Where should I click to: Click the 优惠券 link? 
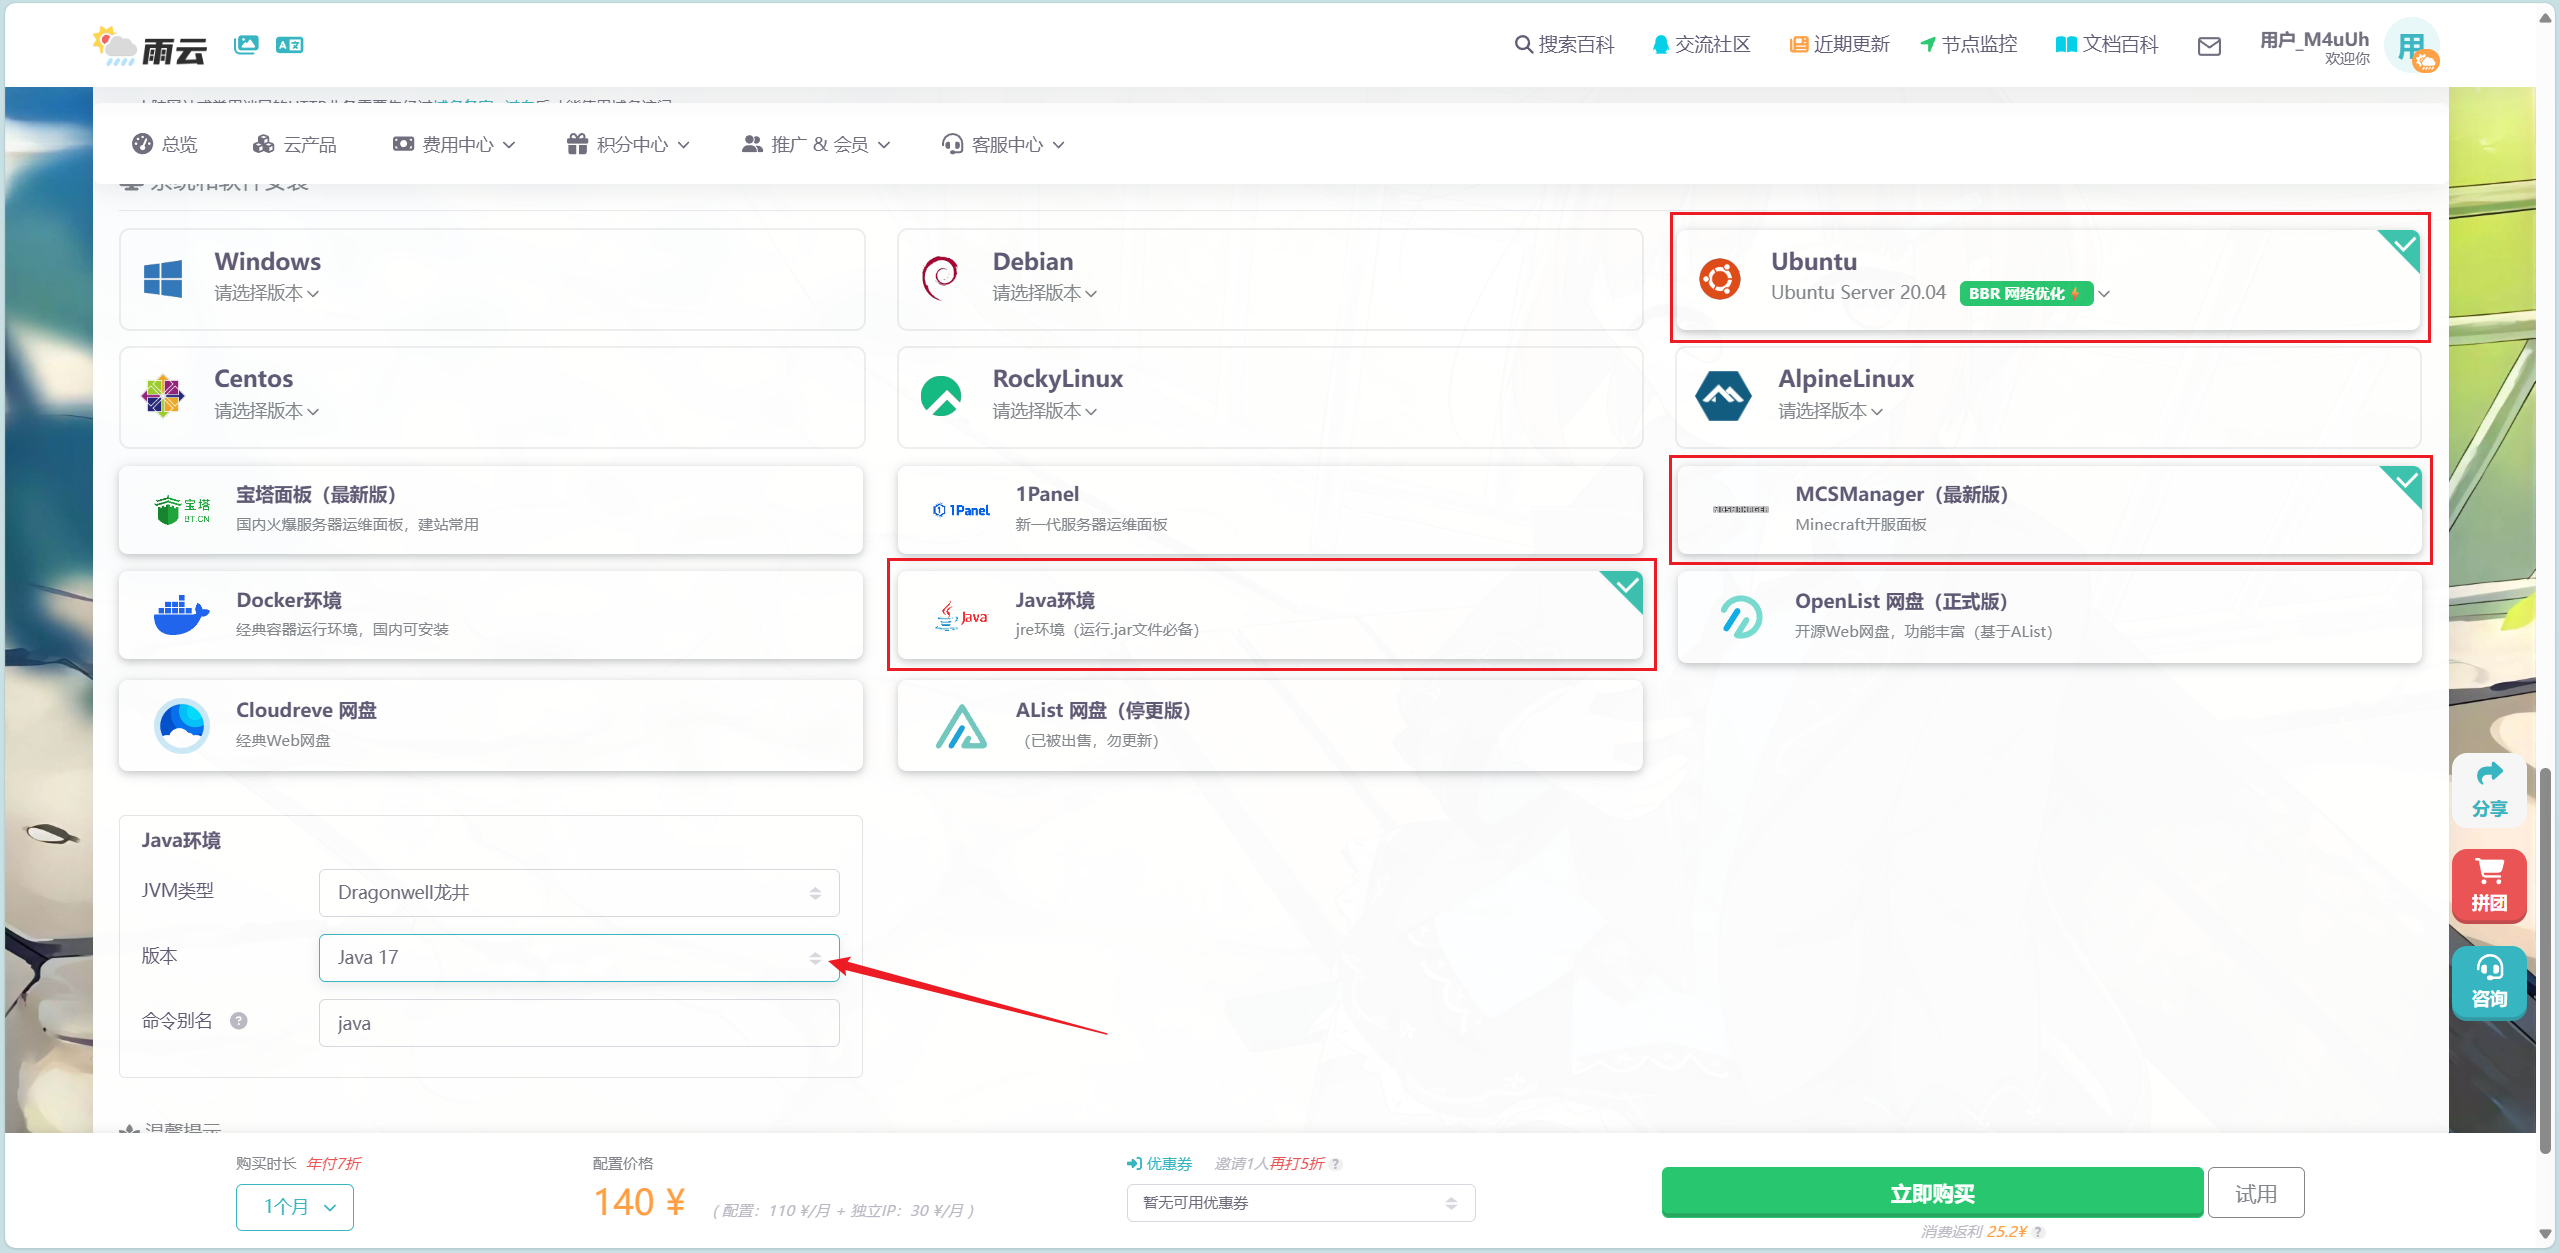[x=1159, y=1164]
